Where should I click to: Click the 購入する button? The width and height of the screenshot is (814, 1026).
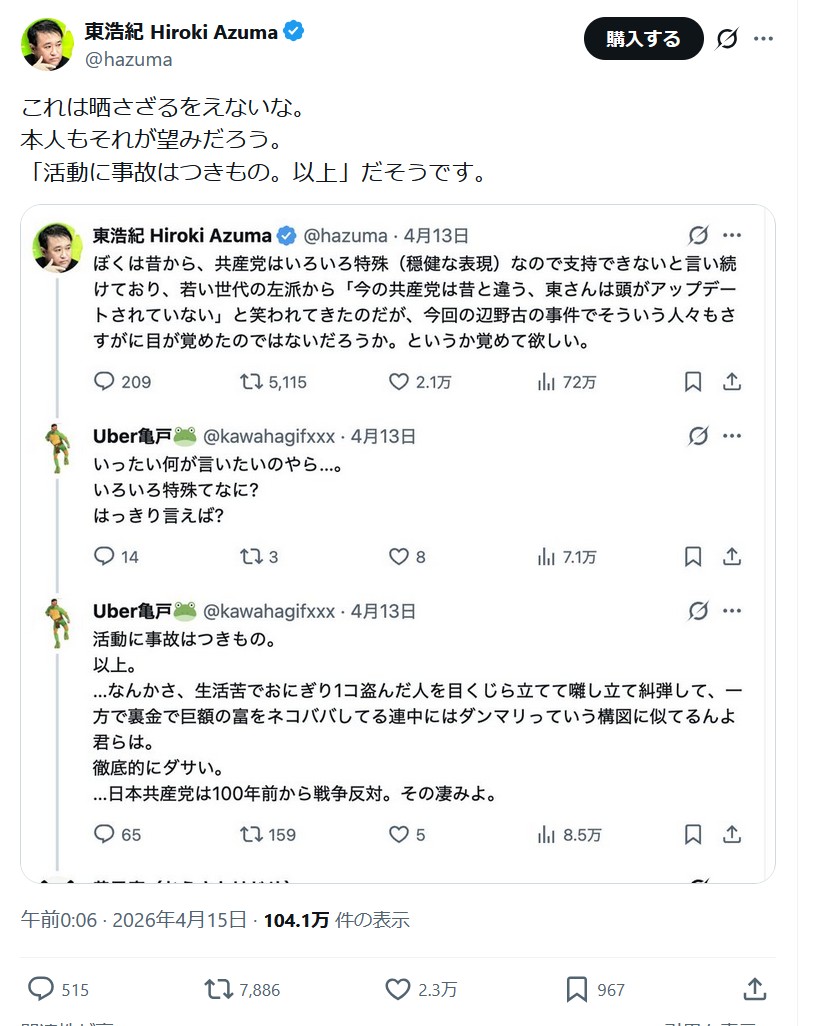[x=643, y=39]
